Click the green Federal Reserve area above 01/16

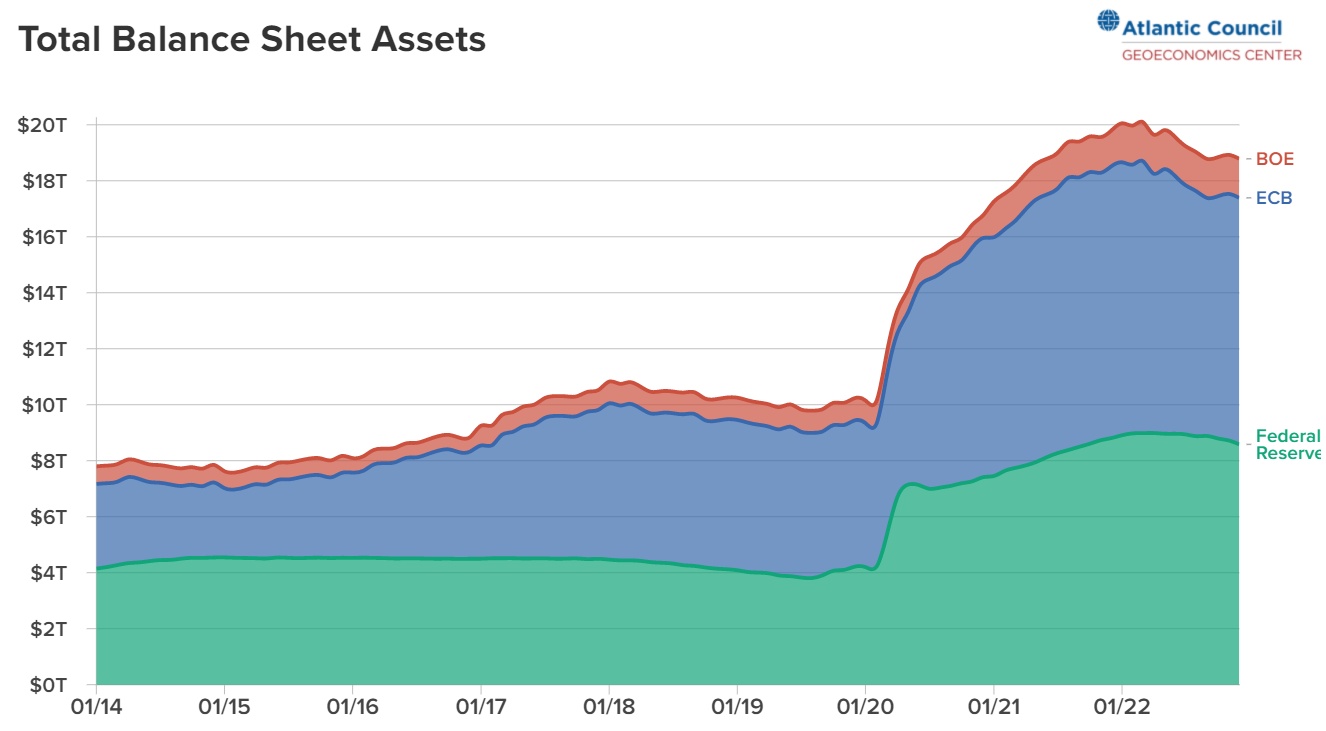click(352, 620)
